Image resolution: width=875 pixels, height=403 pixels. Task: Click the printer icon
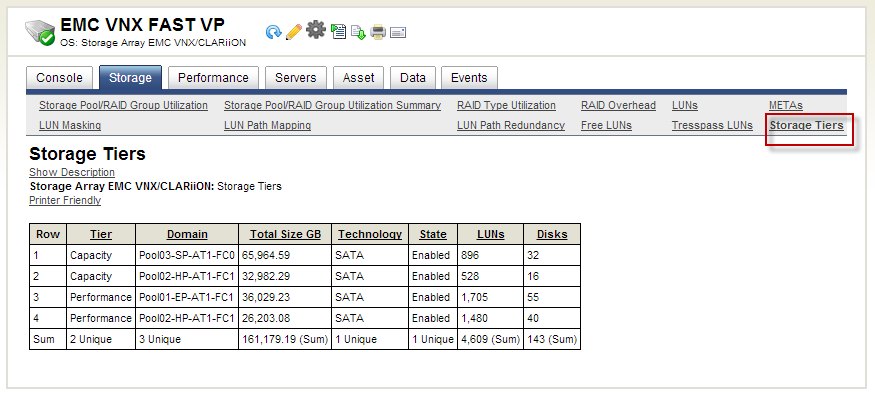(378, 32)
